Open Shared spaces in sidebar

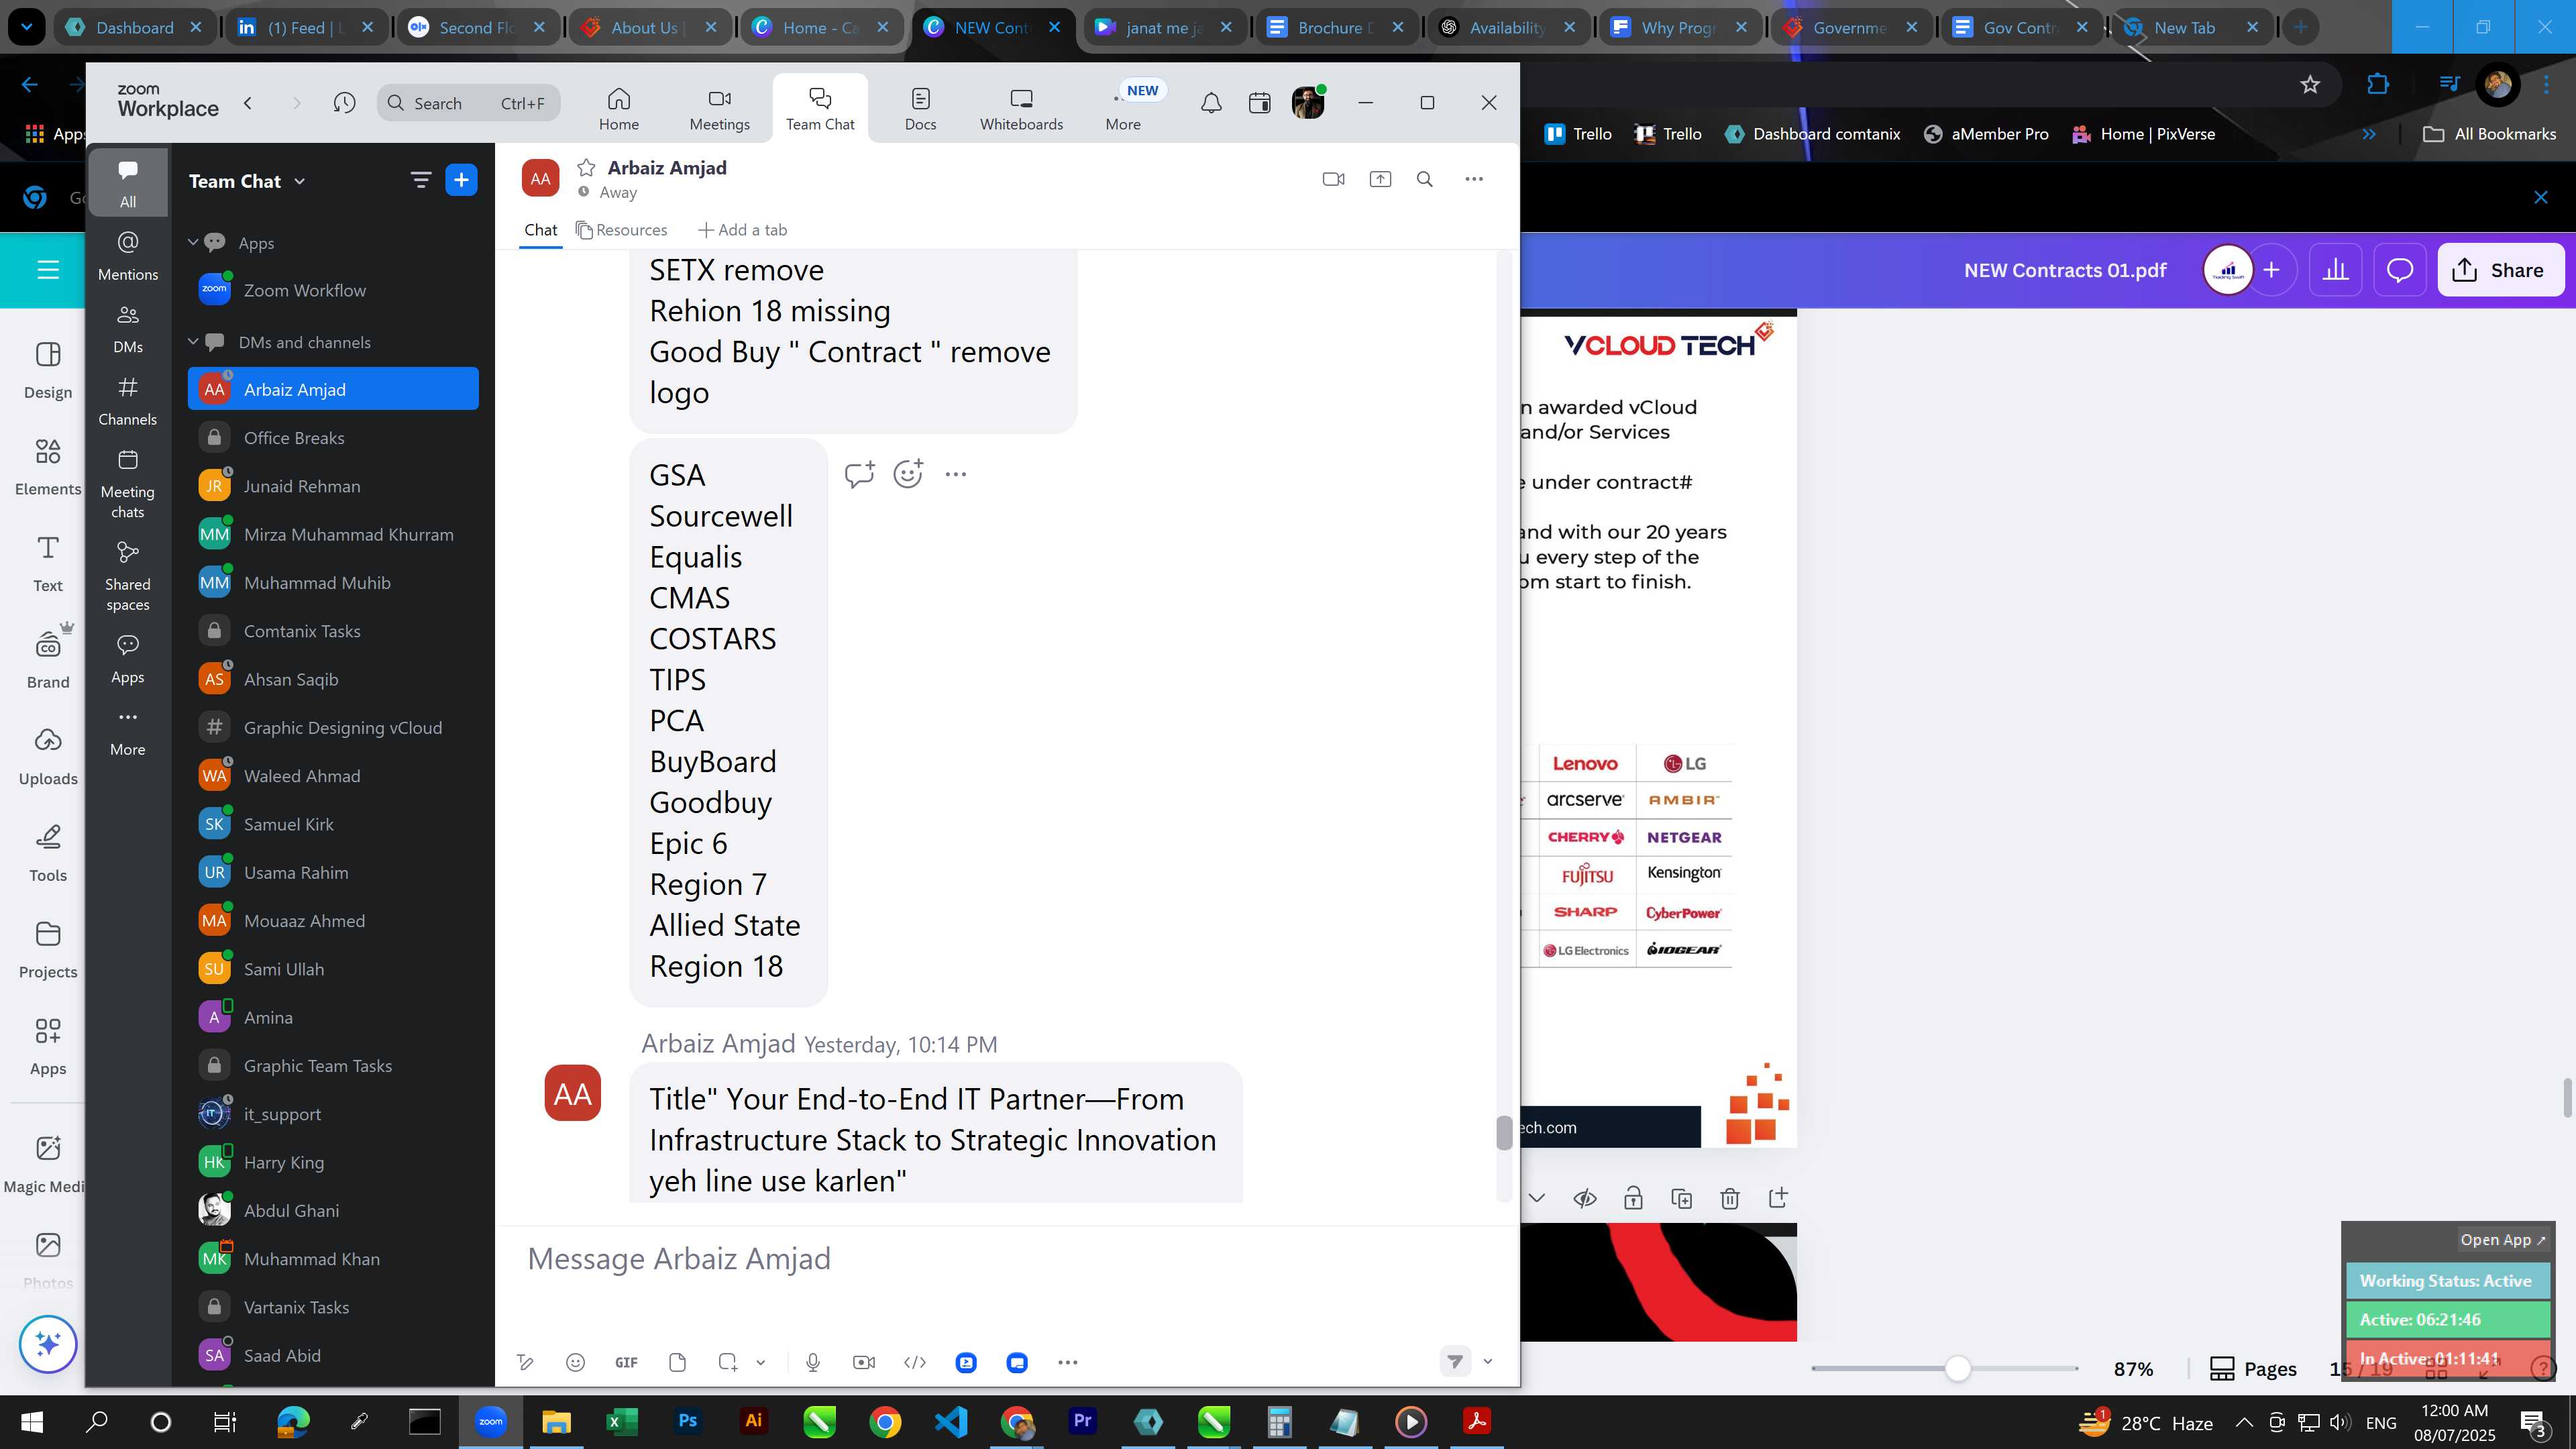click(x=128, y=576)
